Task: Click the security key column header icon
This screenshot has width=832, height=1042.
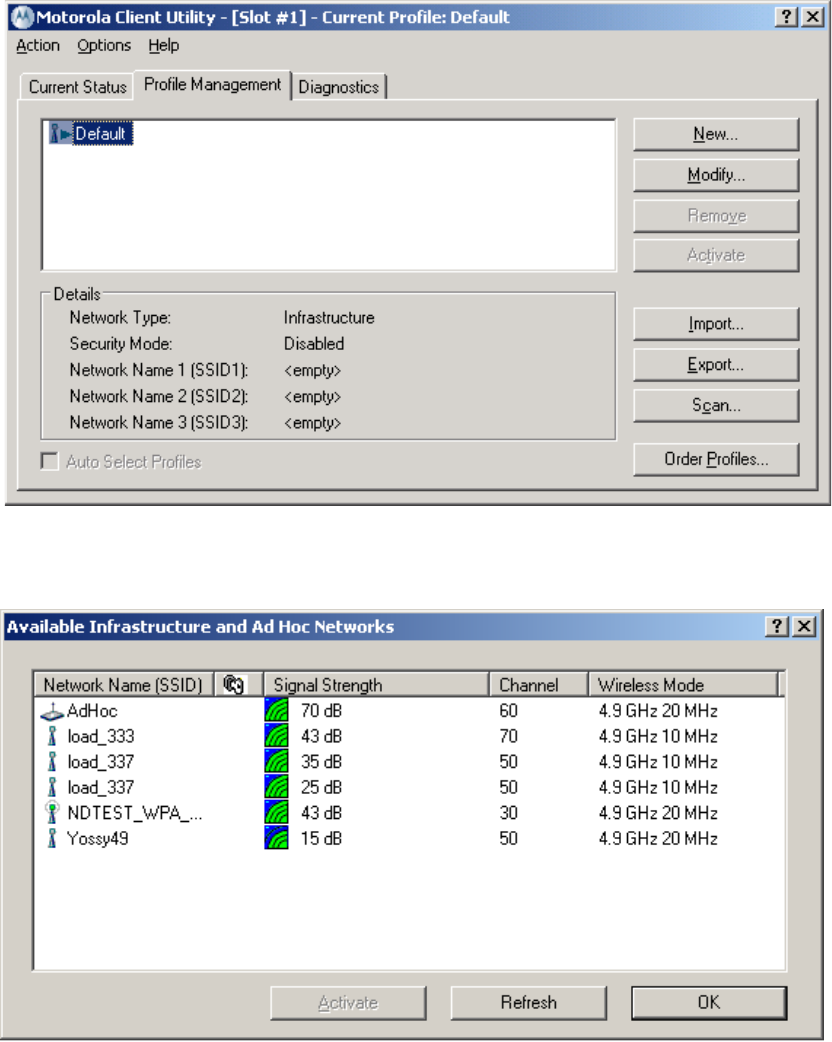Action: [x=233, y=684]
